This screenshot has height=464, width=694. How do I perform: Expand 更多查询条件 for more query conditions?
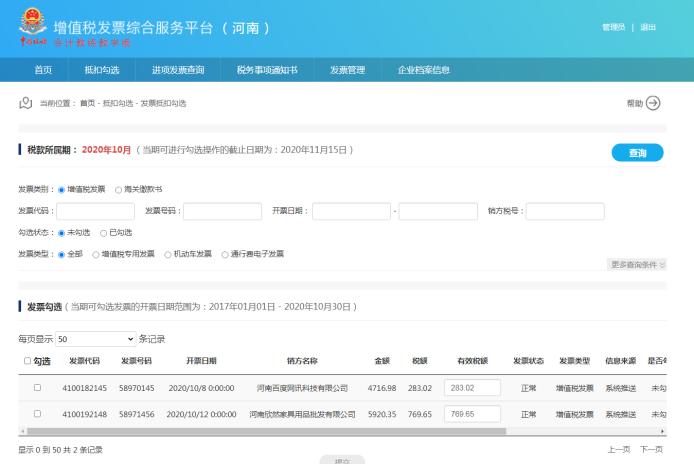[x=636, y=265]
